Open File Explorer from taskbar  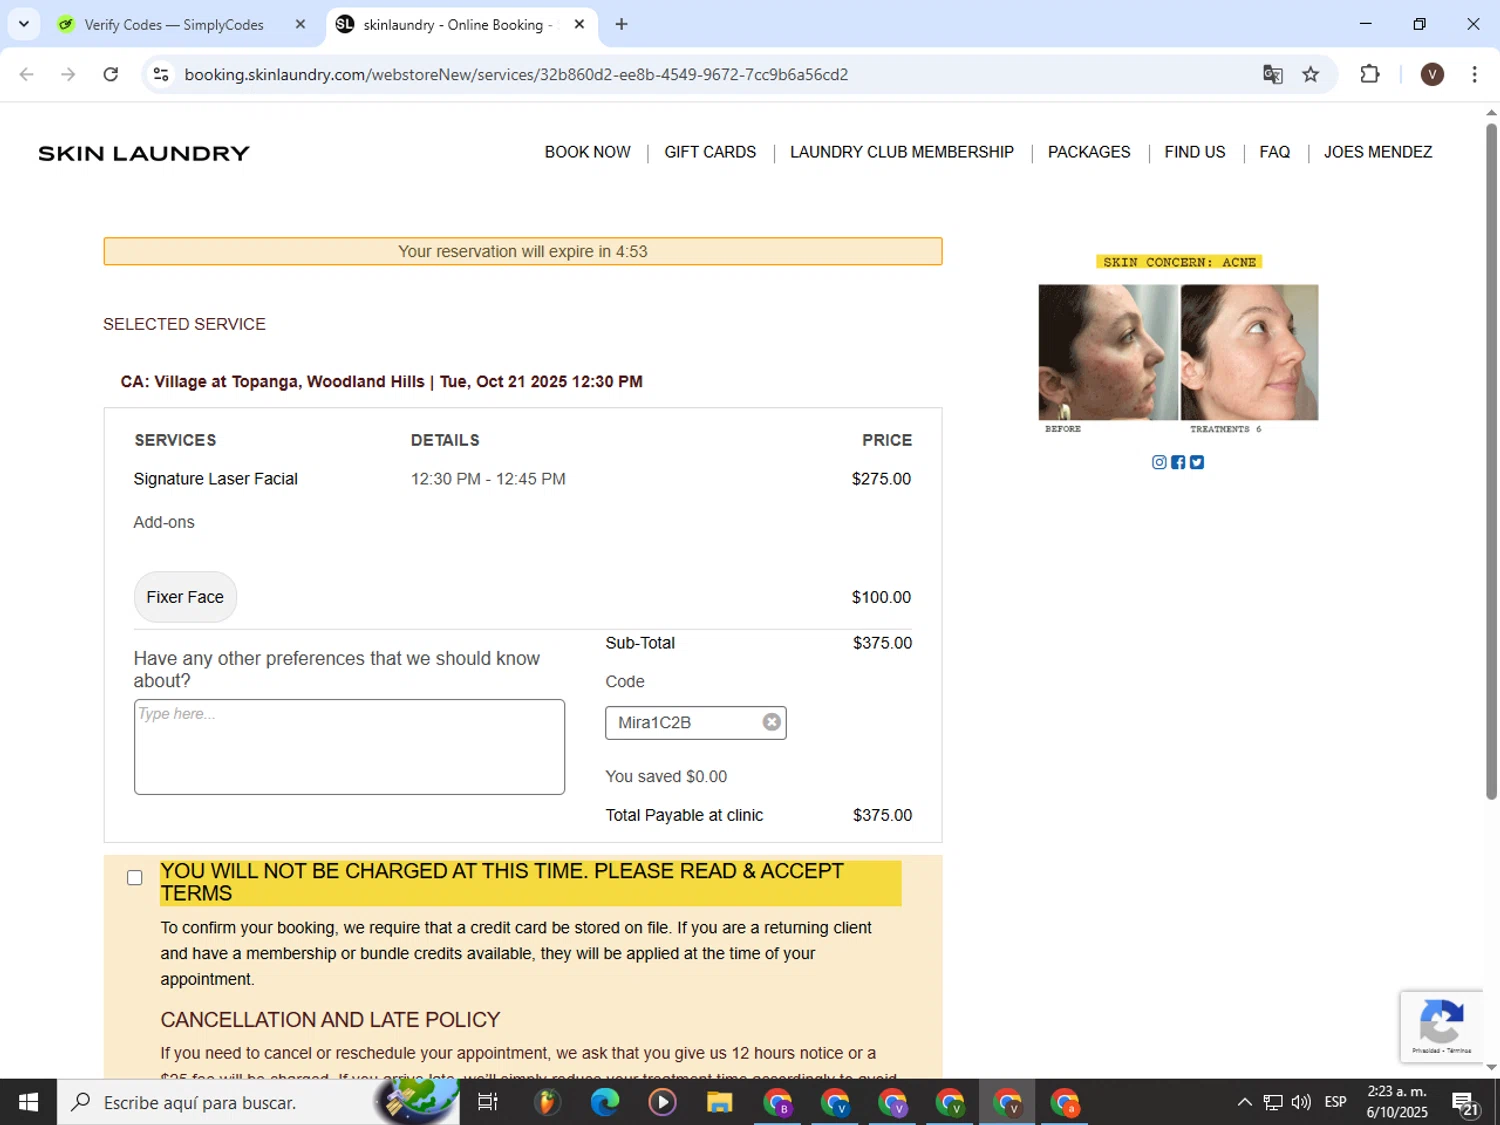719,1102
